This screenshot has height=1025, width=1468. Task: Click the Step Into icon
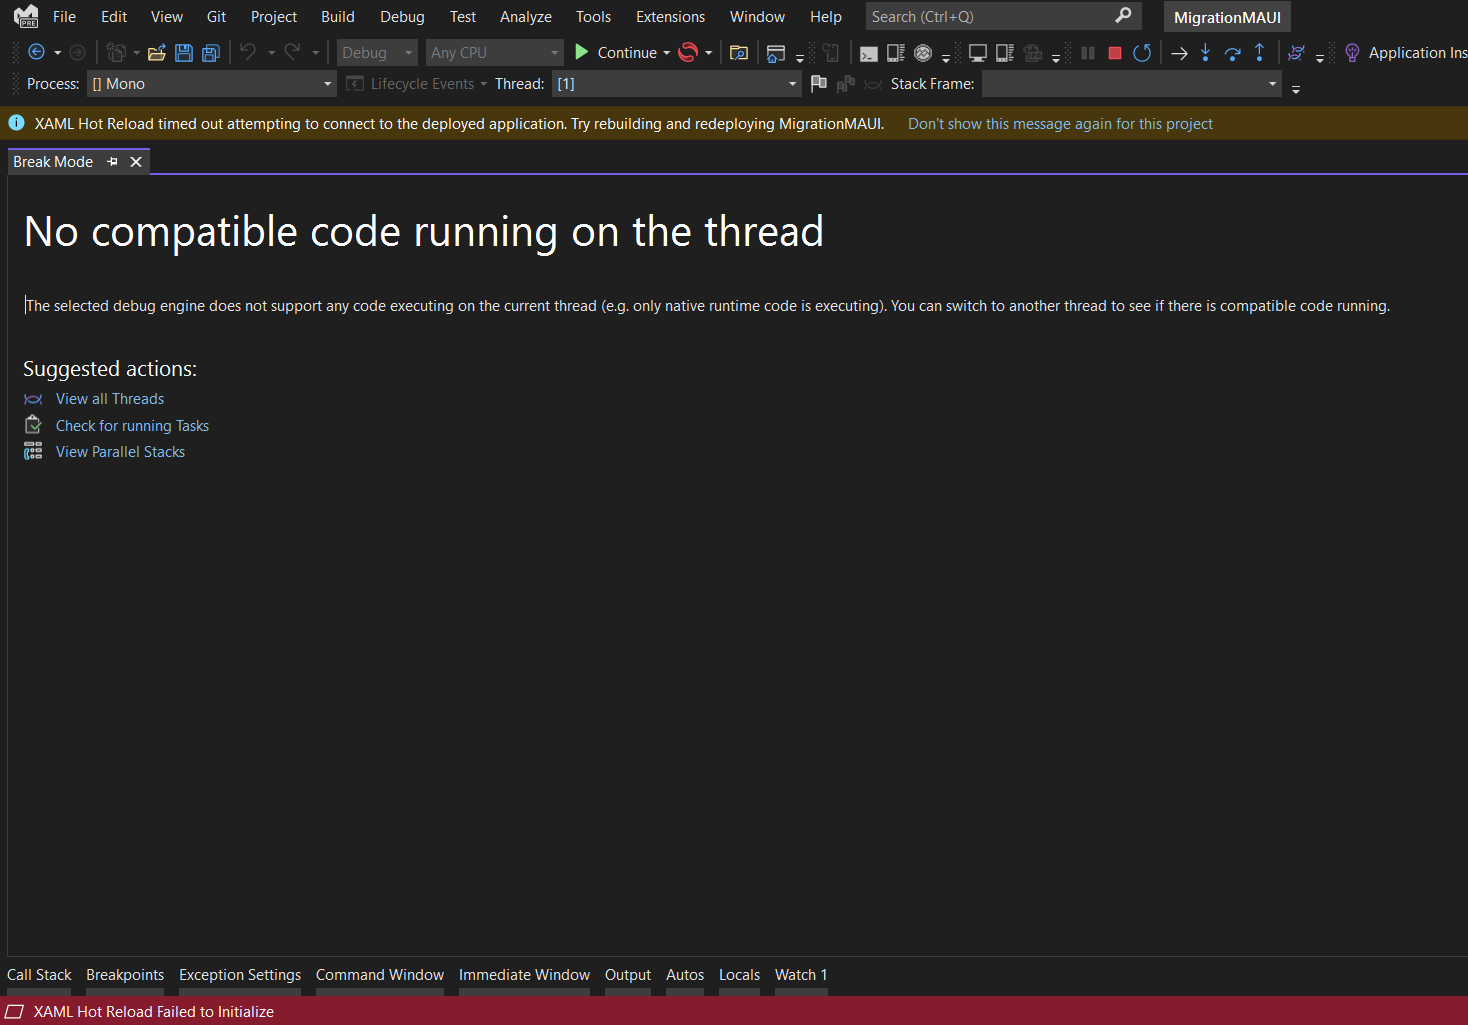click(1205, 52)
